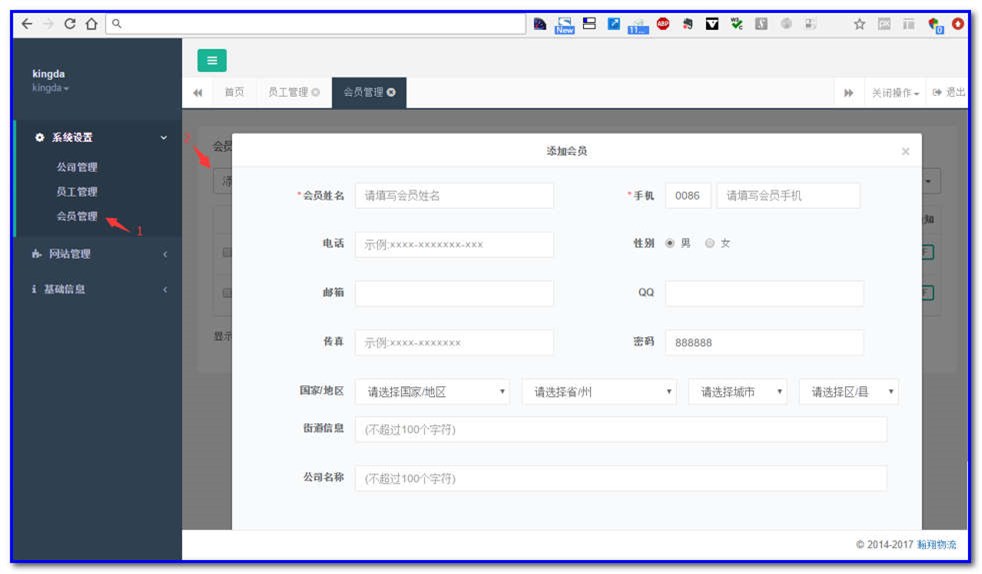Open 会员管理 in sidebar
982x574 pixels.
tap(77, 216)
